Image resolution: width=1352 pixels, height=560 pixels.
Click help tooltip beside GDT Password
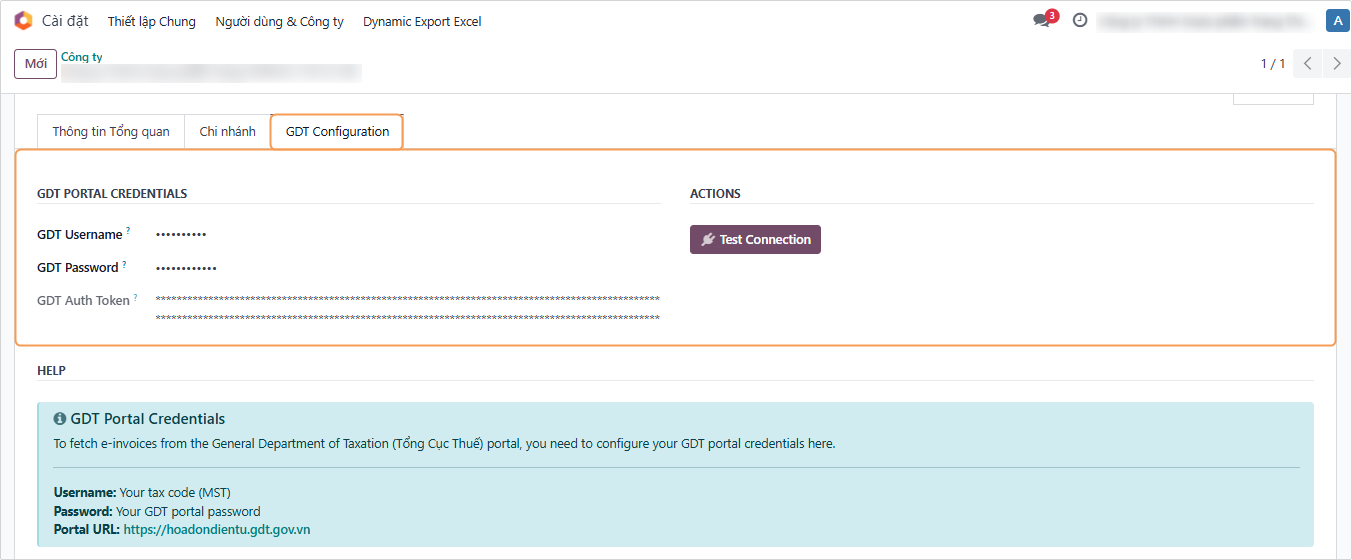[x=125, y=264]
